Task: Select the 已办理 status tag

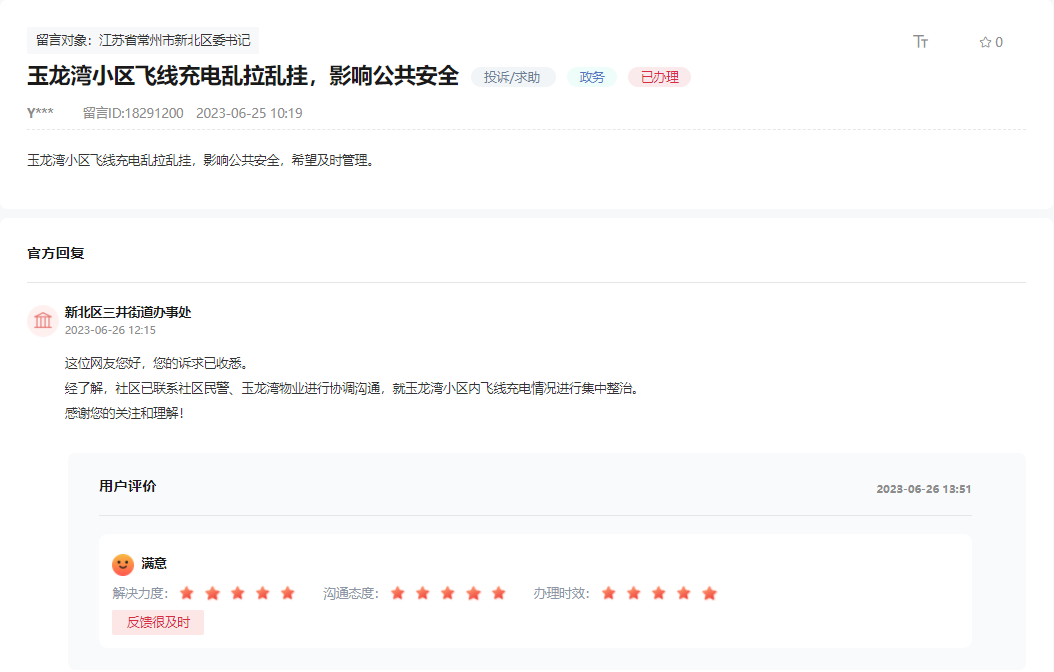Action: (658, 76)
